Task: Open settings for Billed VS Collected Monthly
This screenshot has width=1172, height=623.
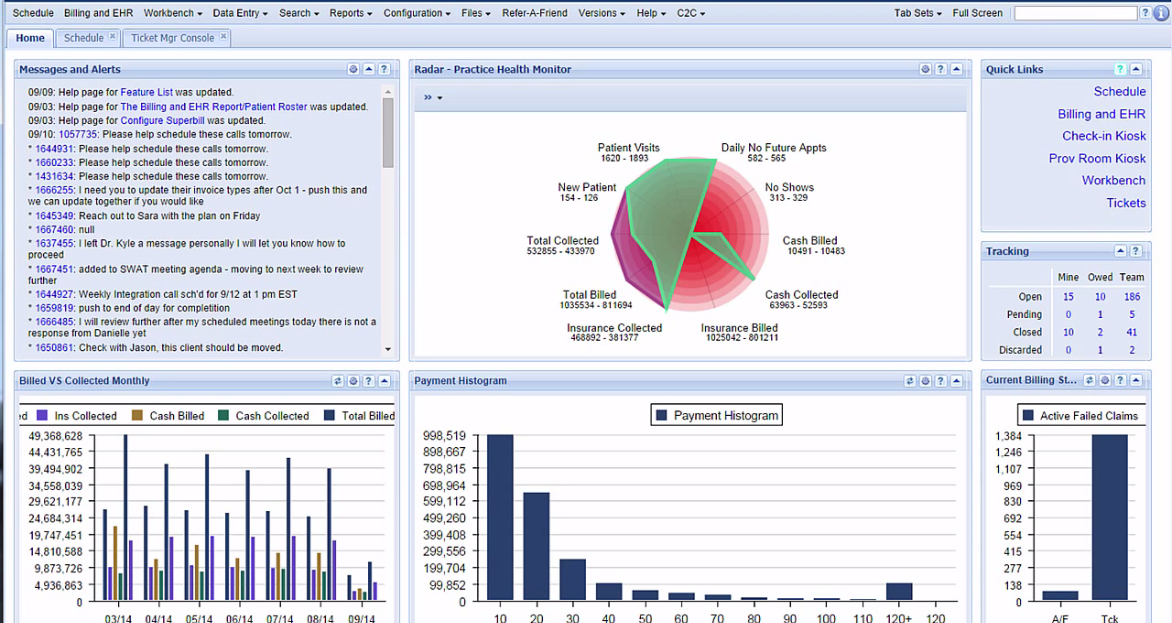Action: pyautogui.click(x=354, y=381)
